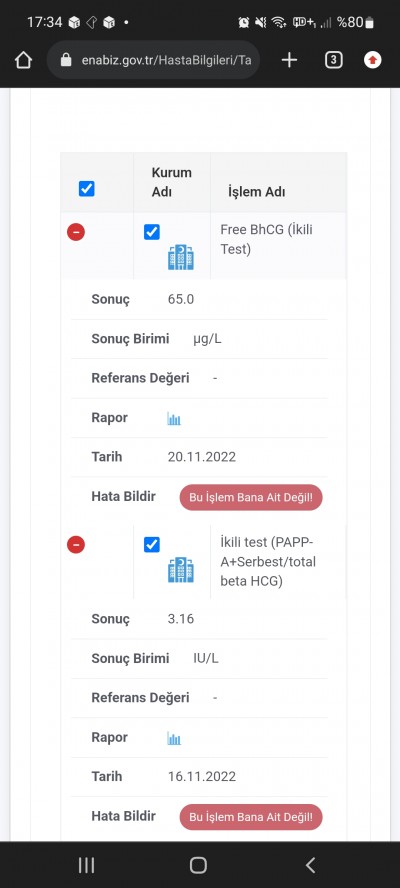This screenshot has height=888, width=400.
Task: Collapse the Free BhCG row details
Action: [76, 232]
